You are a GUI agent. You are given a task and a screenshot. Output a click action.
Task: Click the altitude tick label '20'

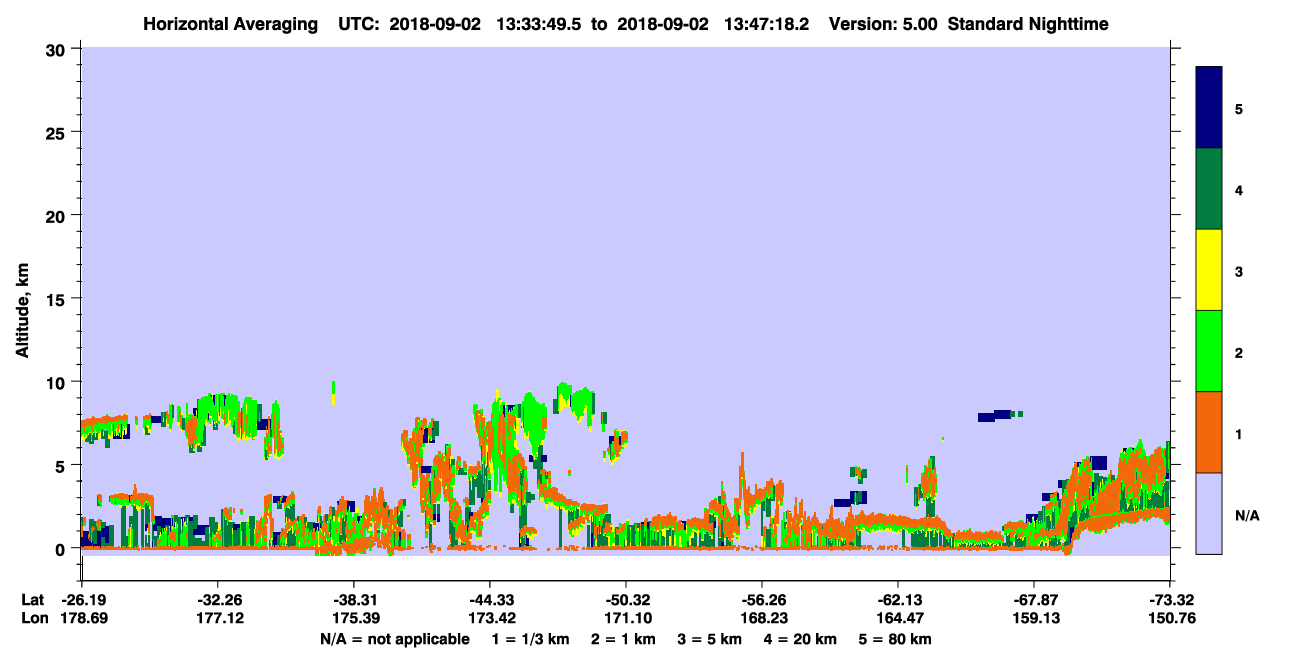pyautogui.click(x=58, y=215)
